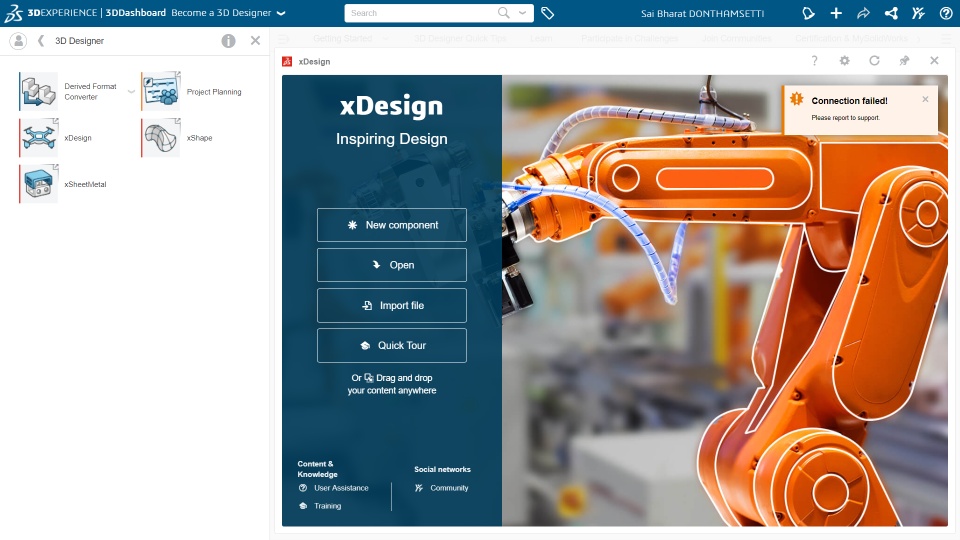The image size is (960, 540).
Task: Click user name Sai Bharat DONTHAMSETTI
Action: [x=702, y=13]
